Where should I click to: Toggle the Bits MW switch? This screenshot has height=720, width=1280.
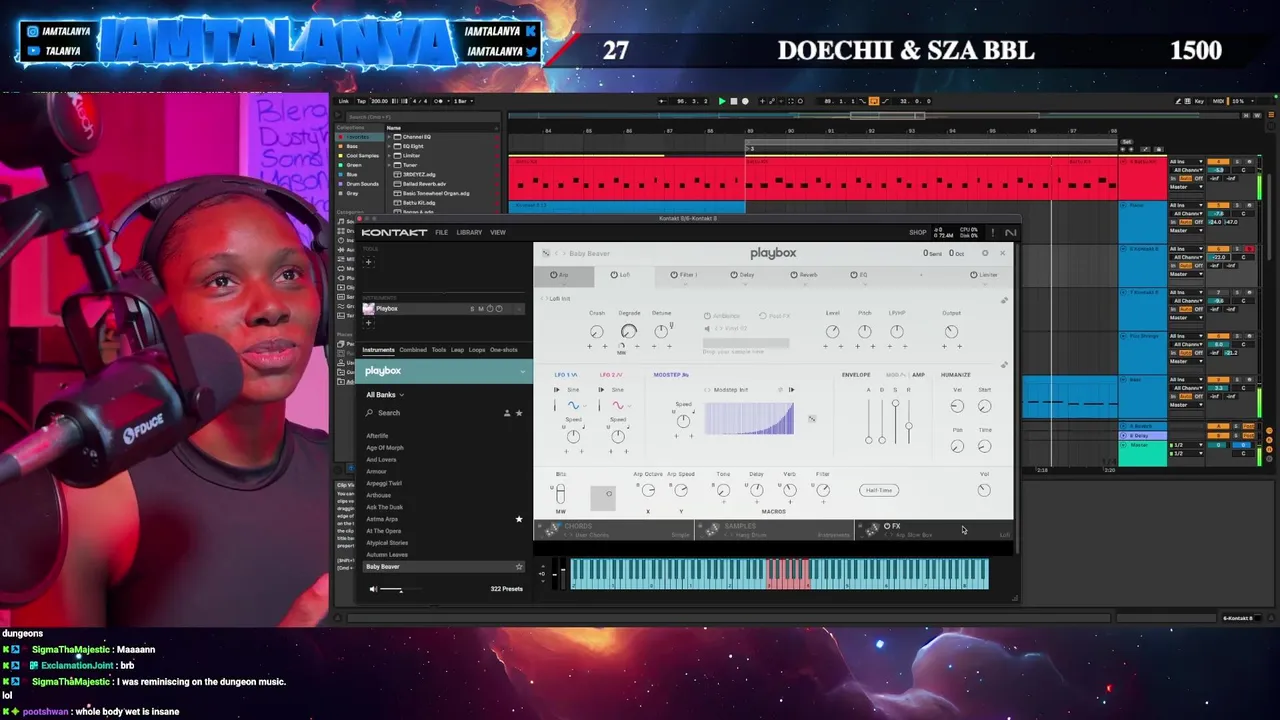point(560,493)
